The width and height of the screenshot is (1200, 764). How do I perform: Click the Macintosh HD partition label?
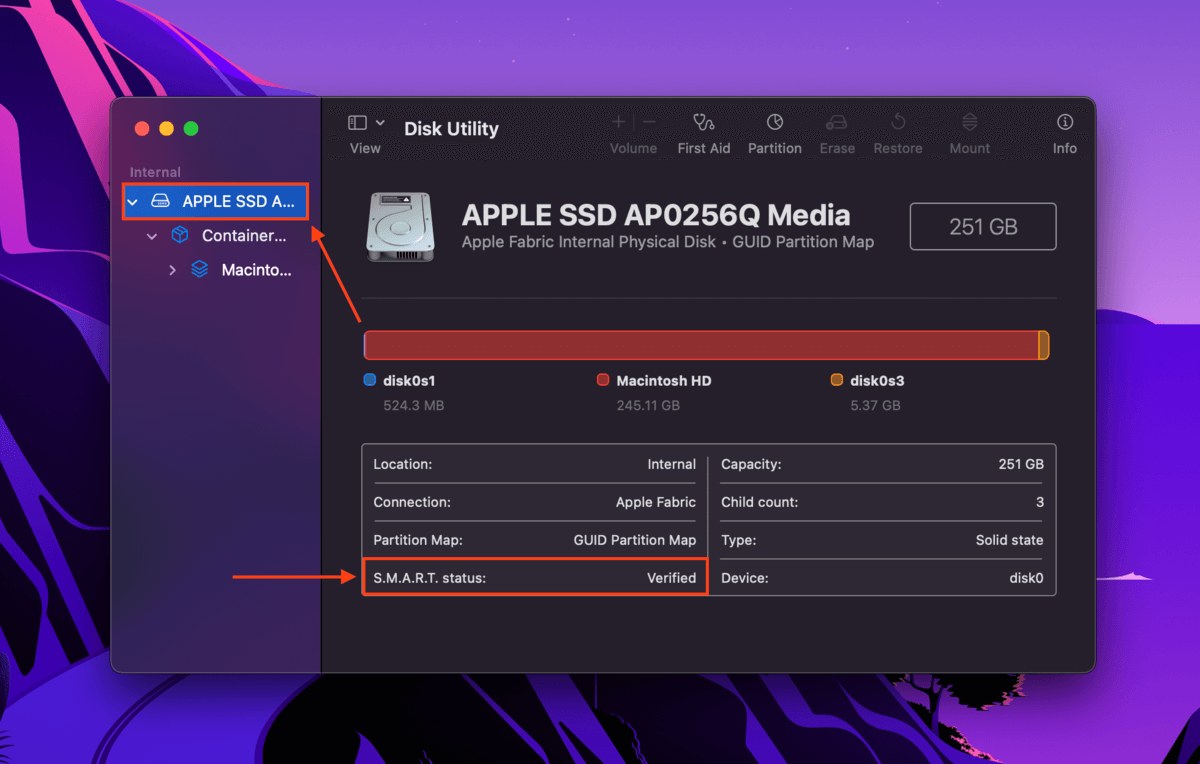[x=664, y=380]
